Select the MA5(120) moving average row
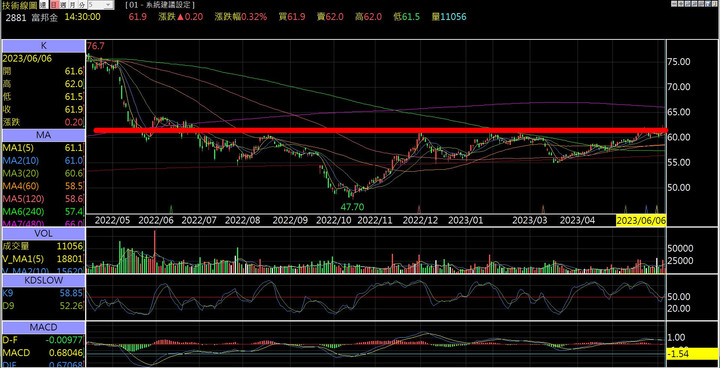The image size is (720, 368). 44,199
